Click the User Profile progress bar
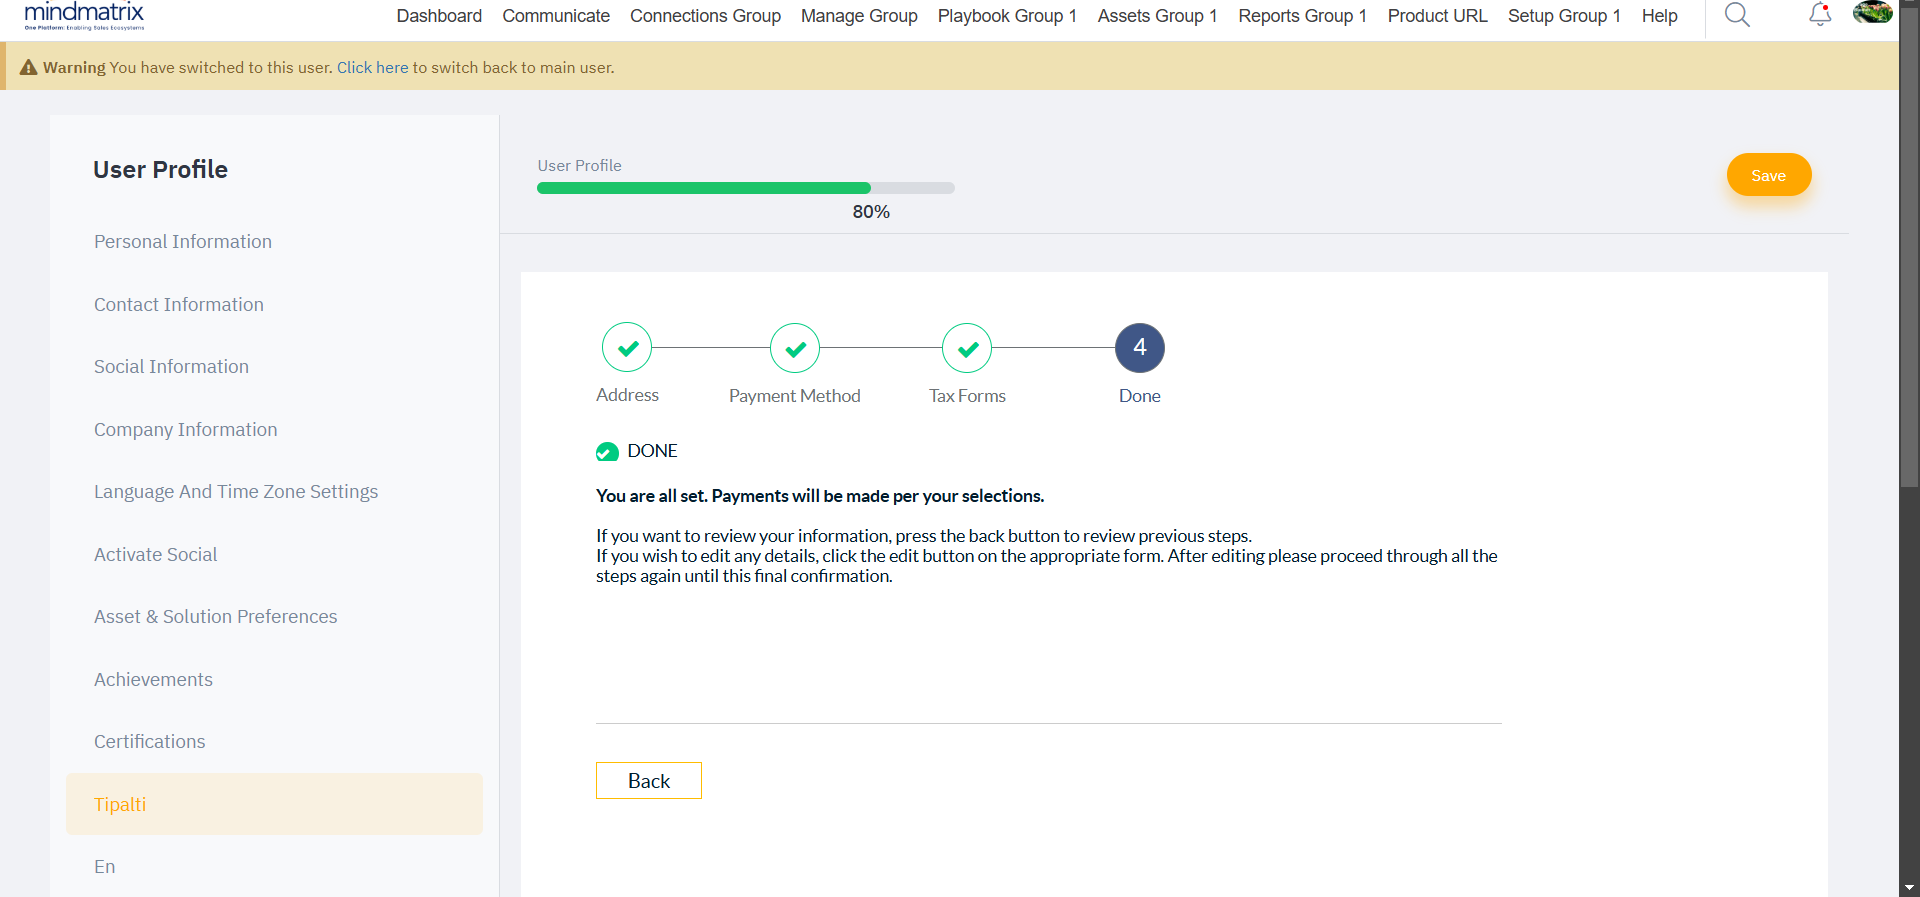Image resolution: width=1920 pixels, height=897 pixels. (745, 188)
